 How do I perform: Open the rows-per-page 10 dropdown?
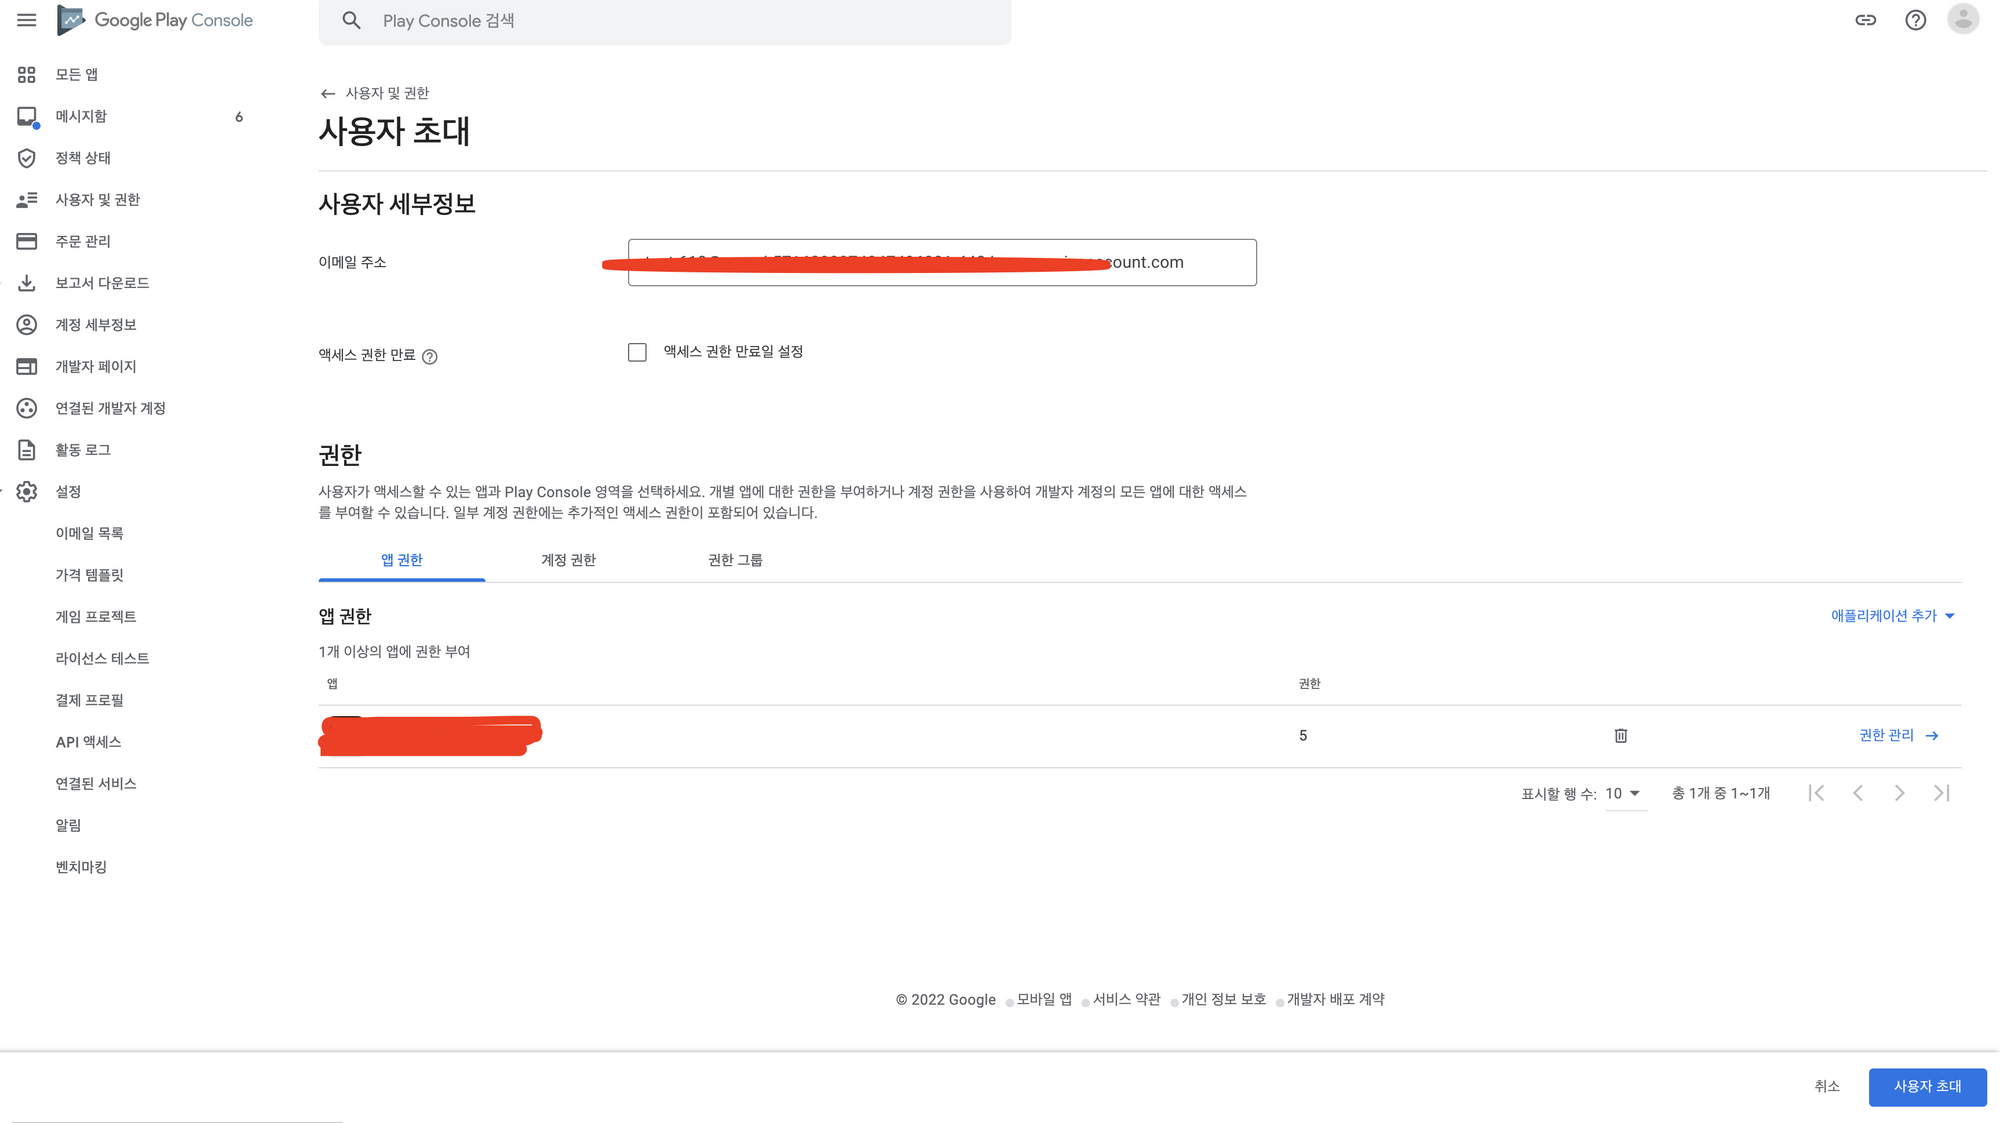tap(1624, 794)
